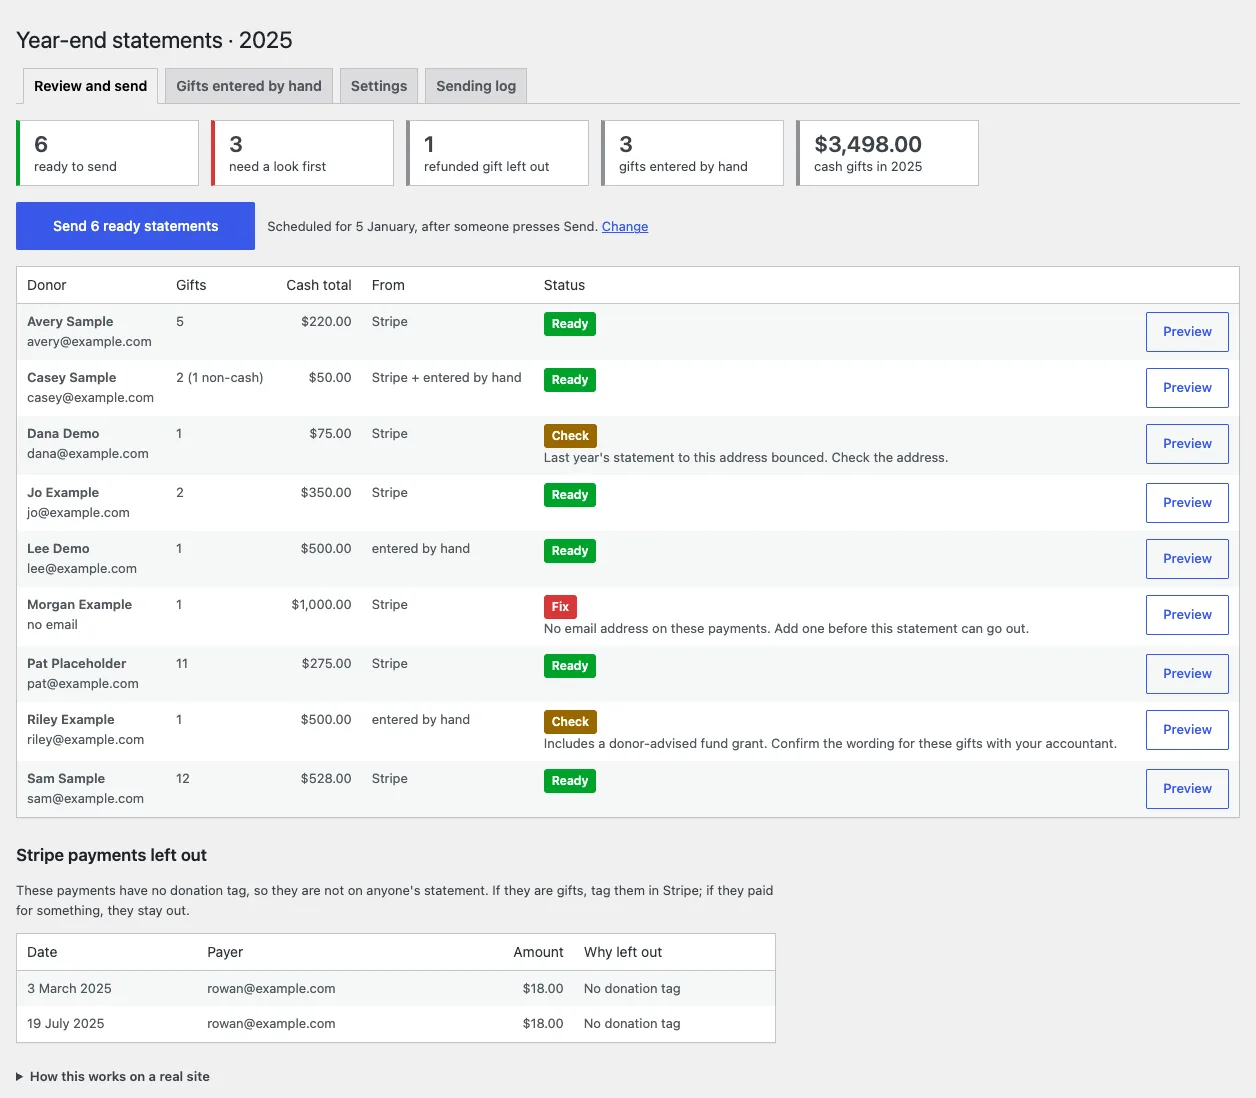The image size is (1256, 1098).
Task: Click donor name Pat Placeholder
Action: point(77,664)
